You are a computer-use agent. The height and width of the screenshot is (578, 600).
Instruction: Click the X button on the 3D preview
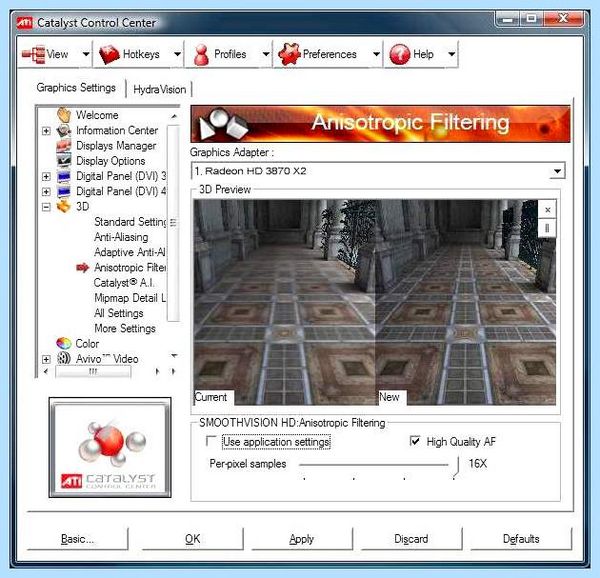tap(548, 210)
